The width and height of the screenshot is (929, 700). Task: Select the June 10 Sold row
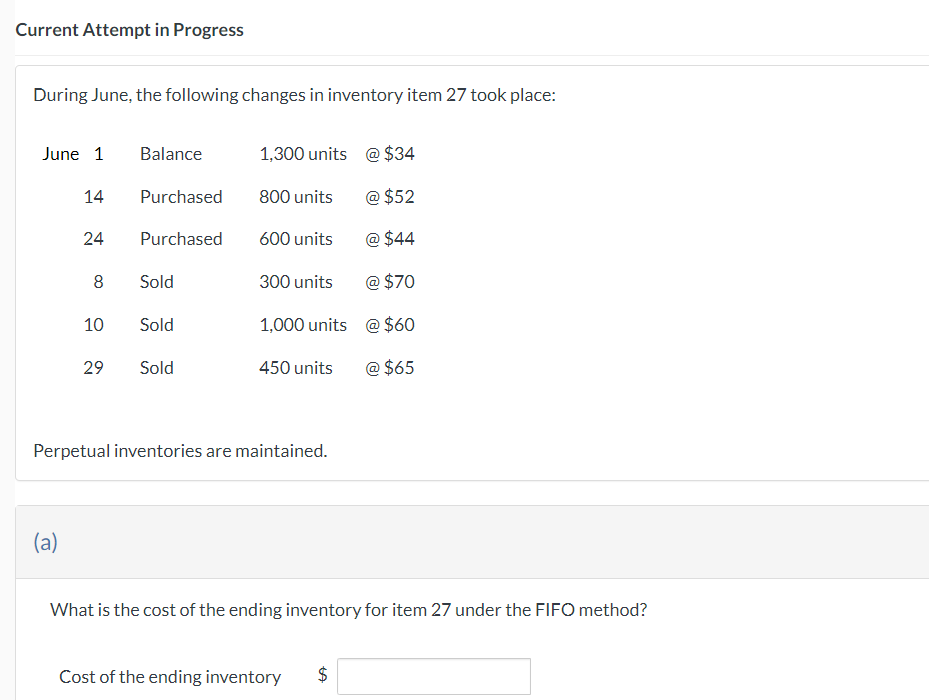click(156, 324)
